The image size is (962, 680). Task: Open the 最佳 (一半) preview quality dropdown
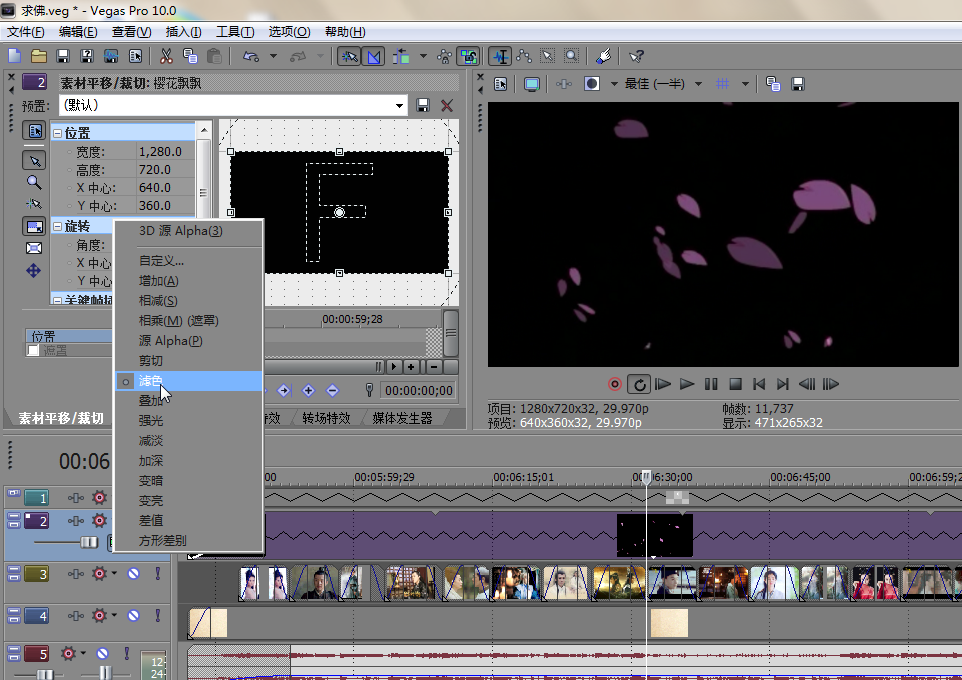pyautogui.click(x=698, y=84)
